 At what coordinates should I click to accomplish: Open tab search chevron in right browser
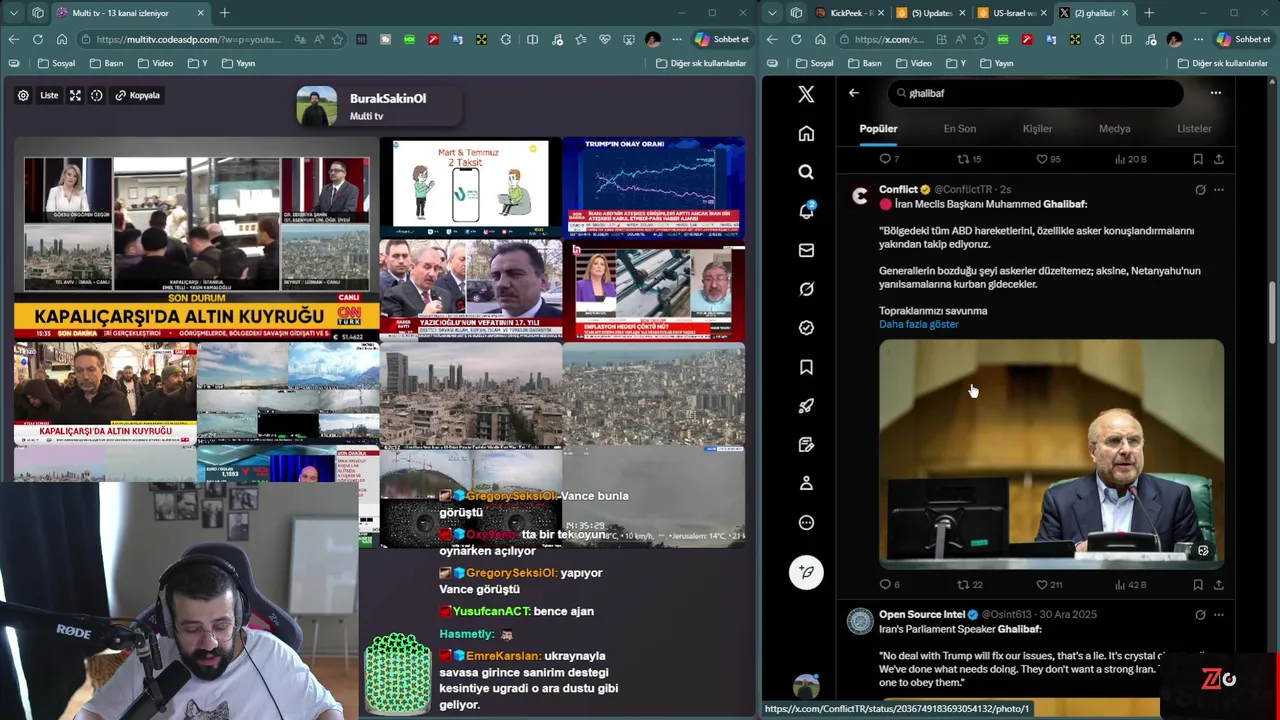773,13
